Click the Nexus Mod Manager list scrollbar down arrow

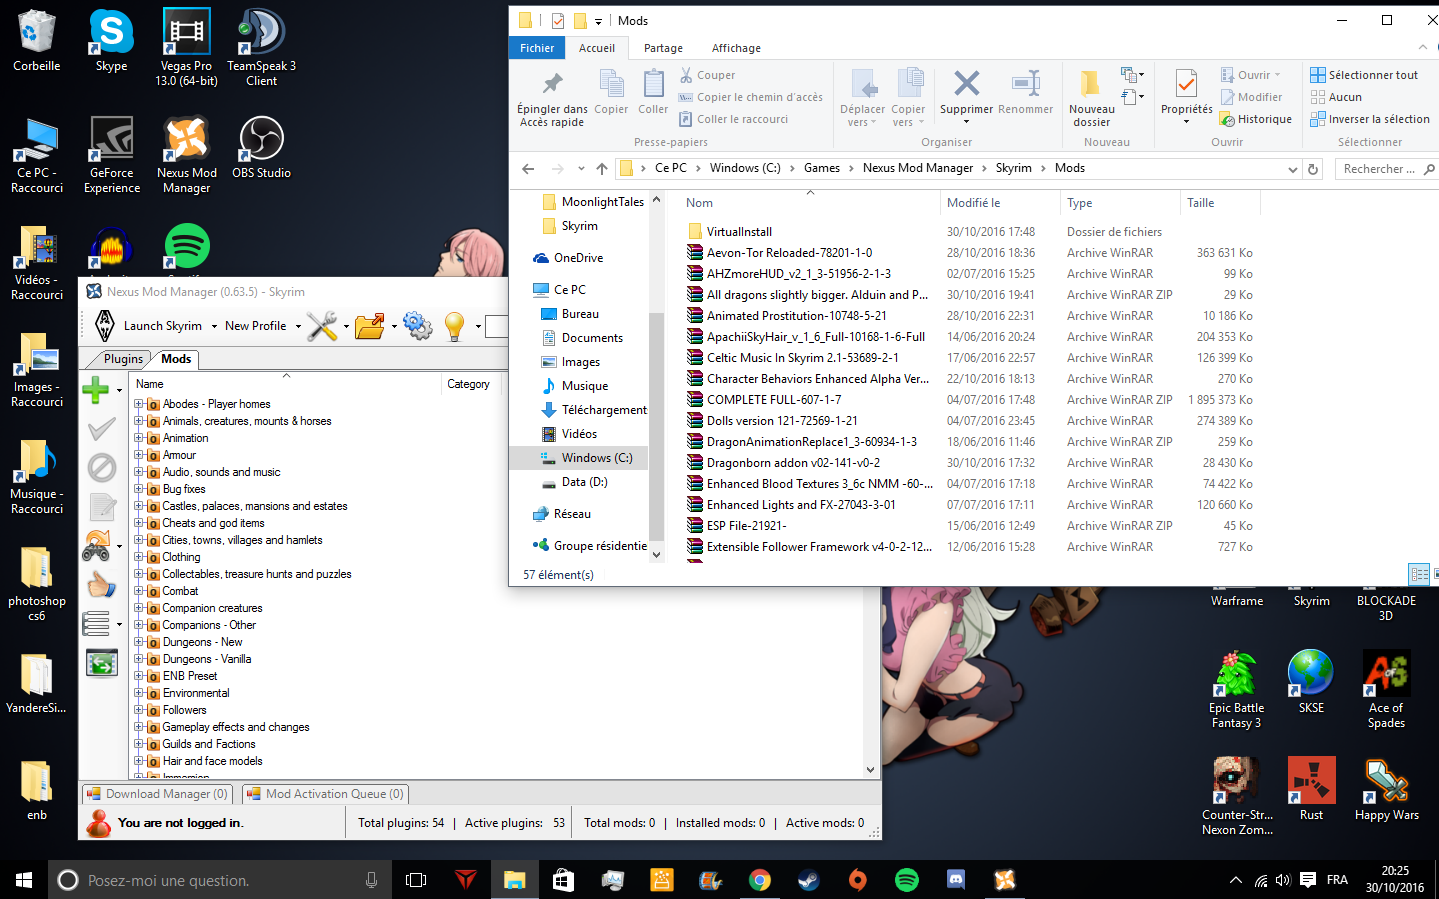871,770
